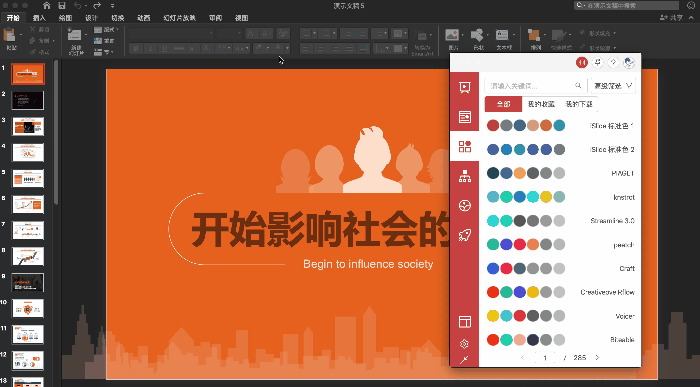Image resolution: width=700 pixels, height=387 pixels.
Task: Apply the Craft color theme
Action: [x=560, y=268]
